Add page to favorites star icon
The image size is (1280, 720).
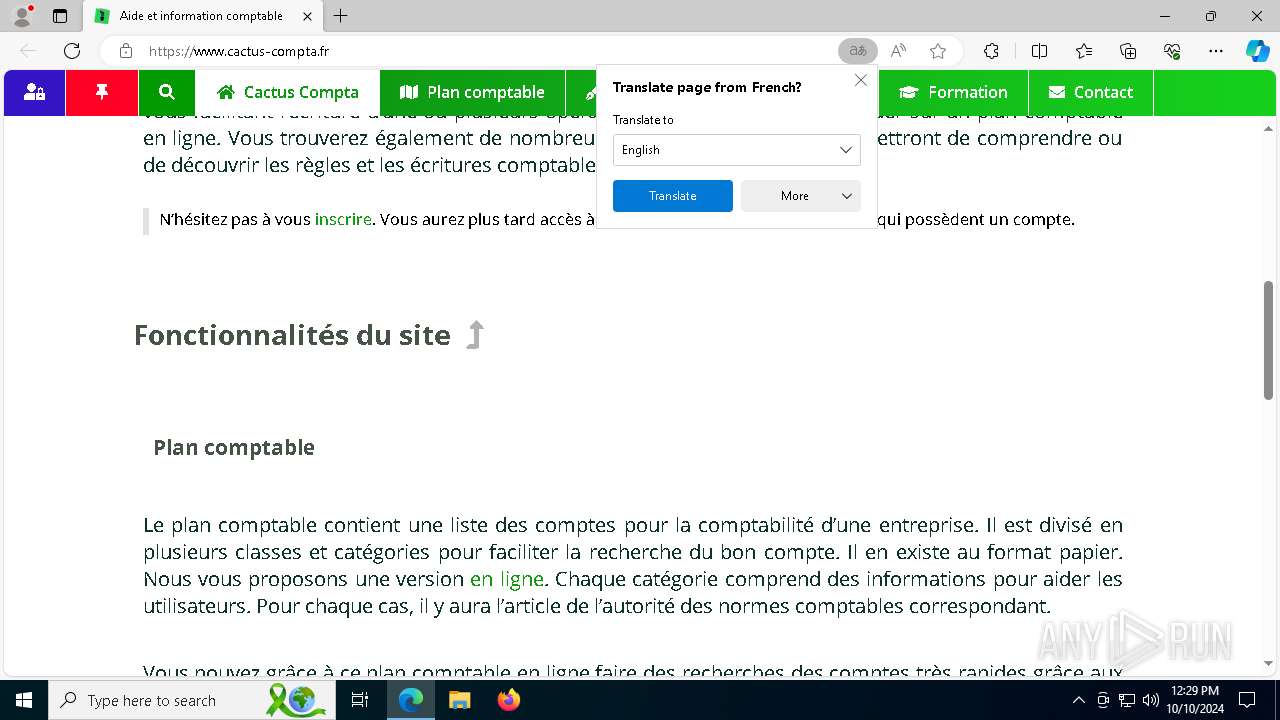(x=937, y=51)
